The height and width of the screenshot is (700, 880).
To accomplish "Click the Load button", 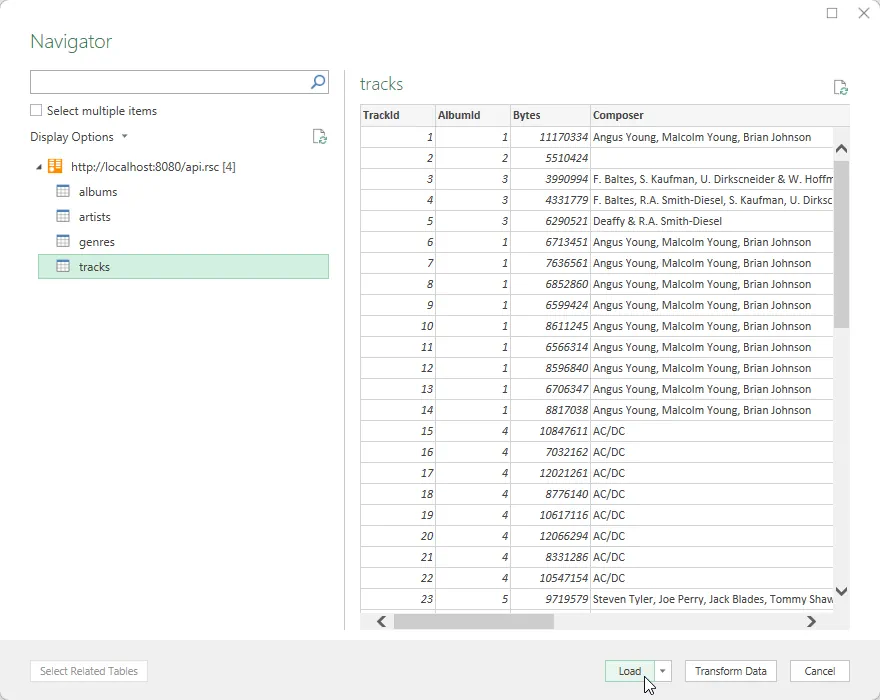I will (629, 671).
